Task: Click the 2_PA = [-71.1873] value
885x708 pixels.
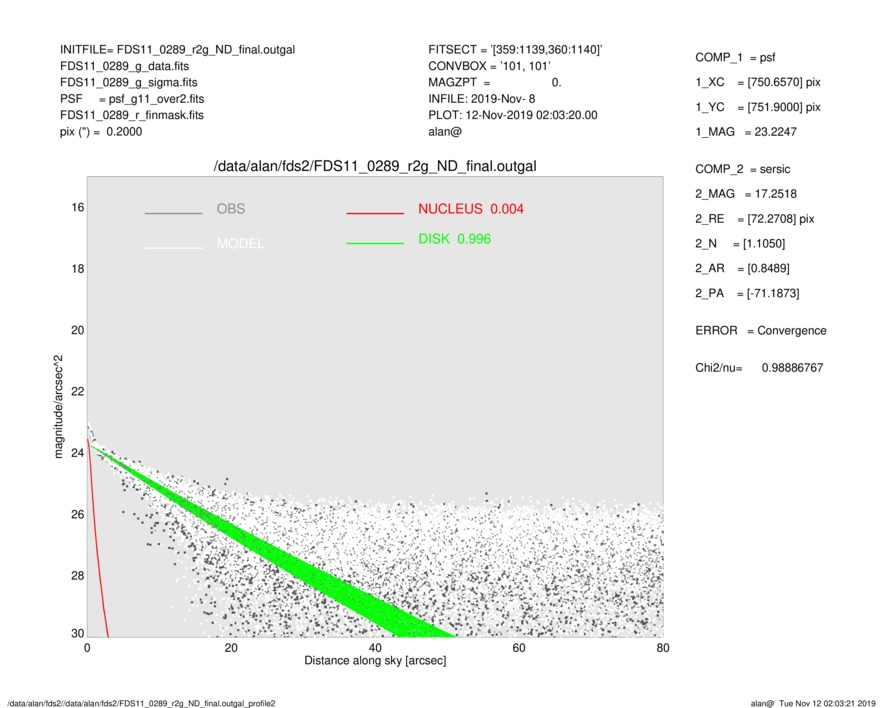Action: point(747,294)
